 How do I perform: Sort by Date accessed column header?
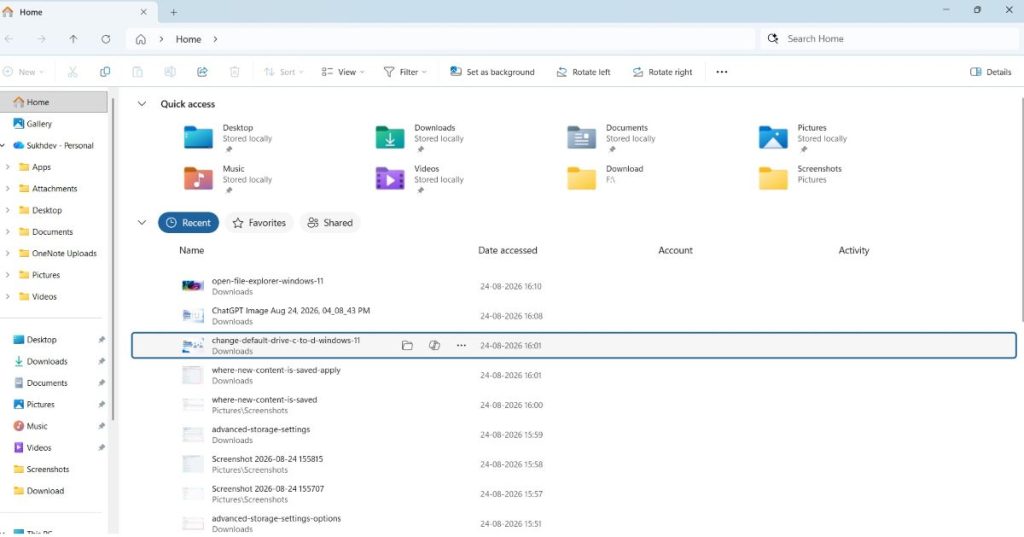click(507, 250)
